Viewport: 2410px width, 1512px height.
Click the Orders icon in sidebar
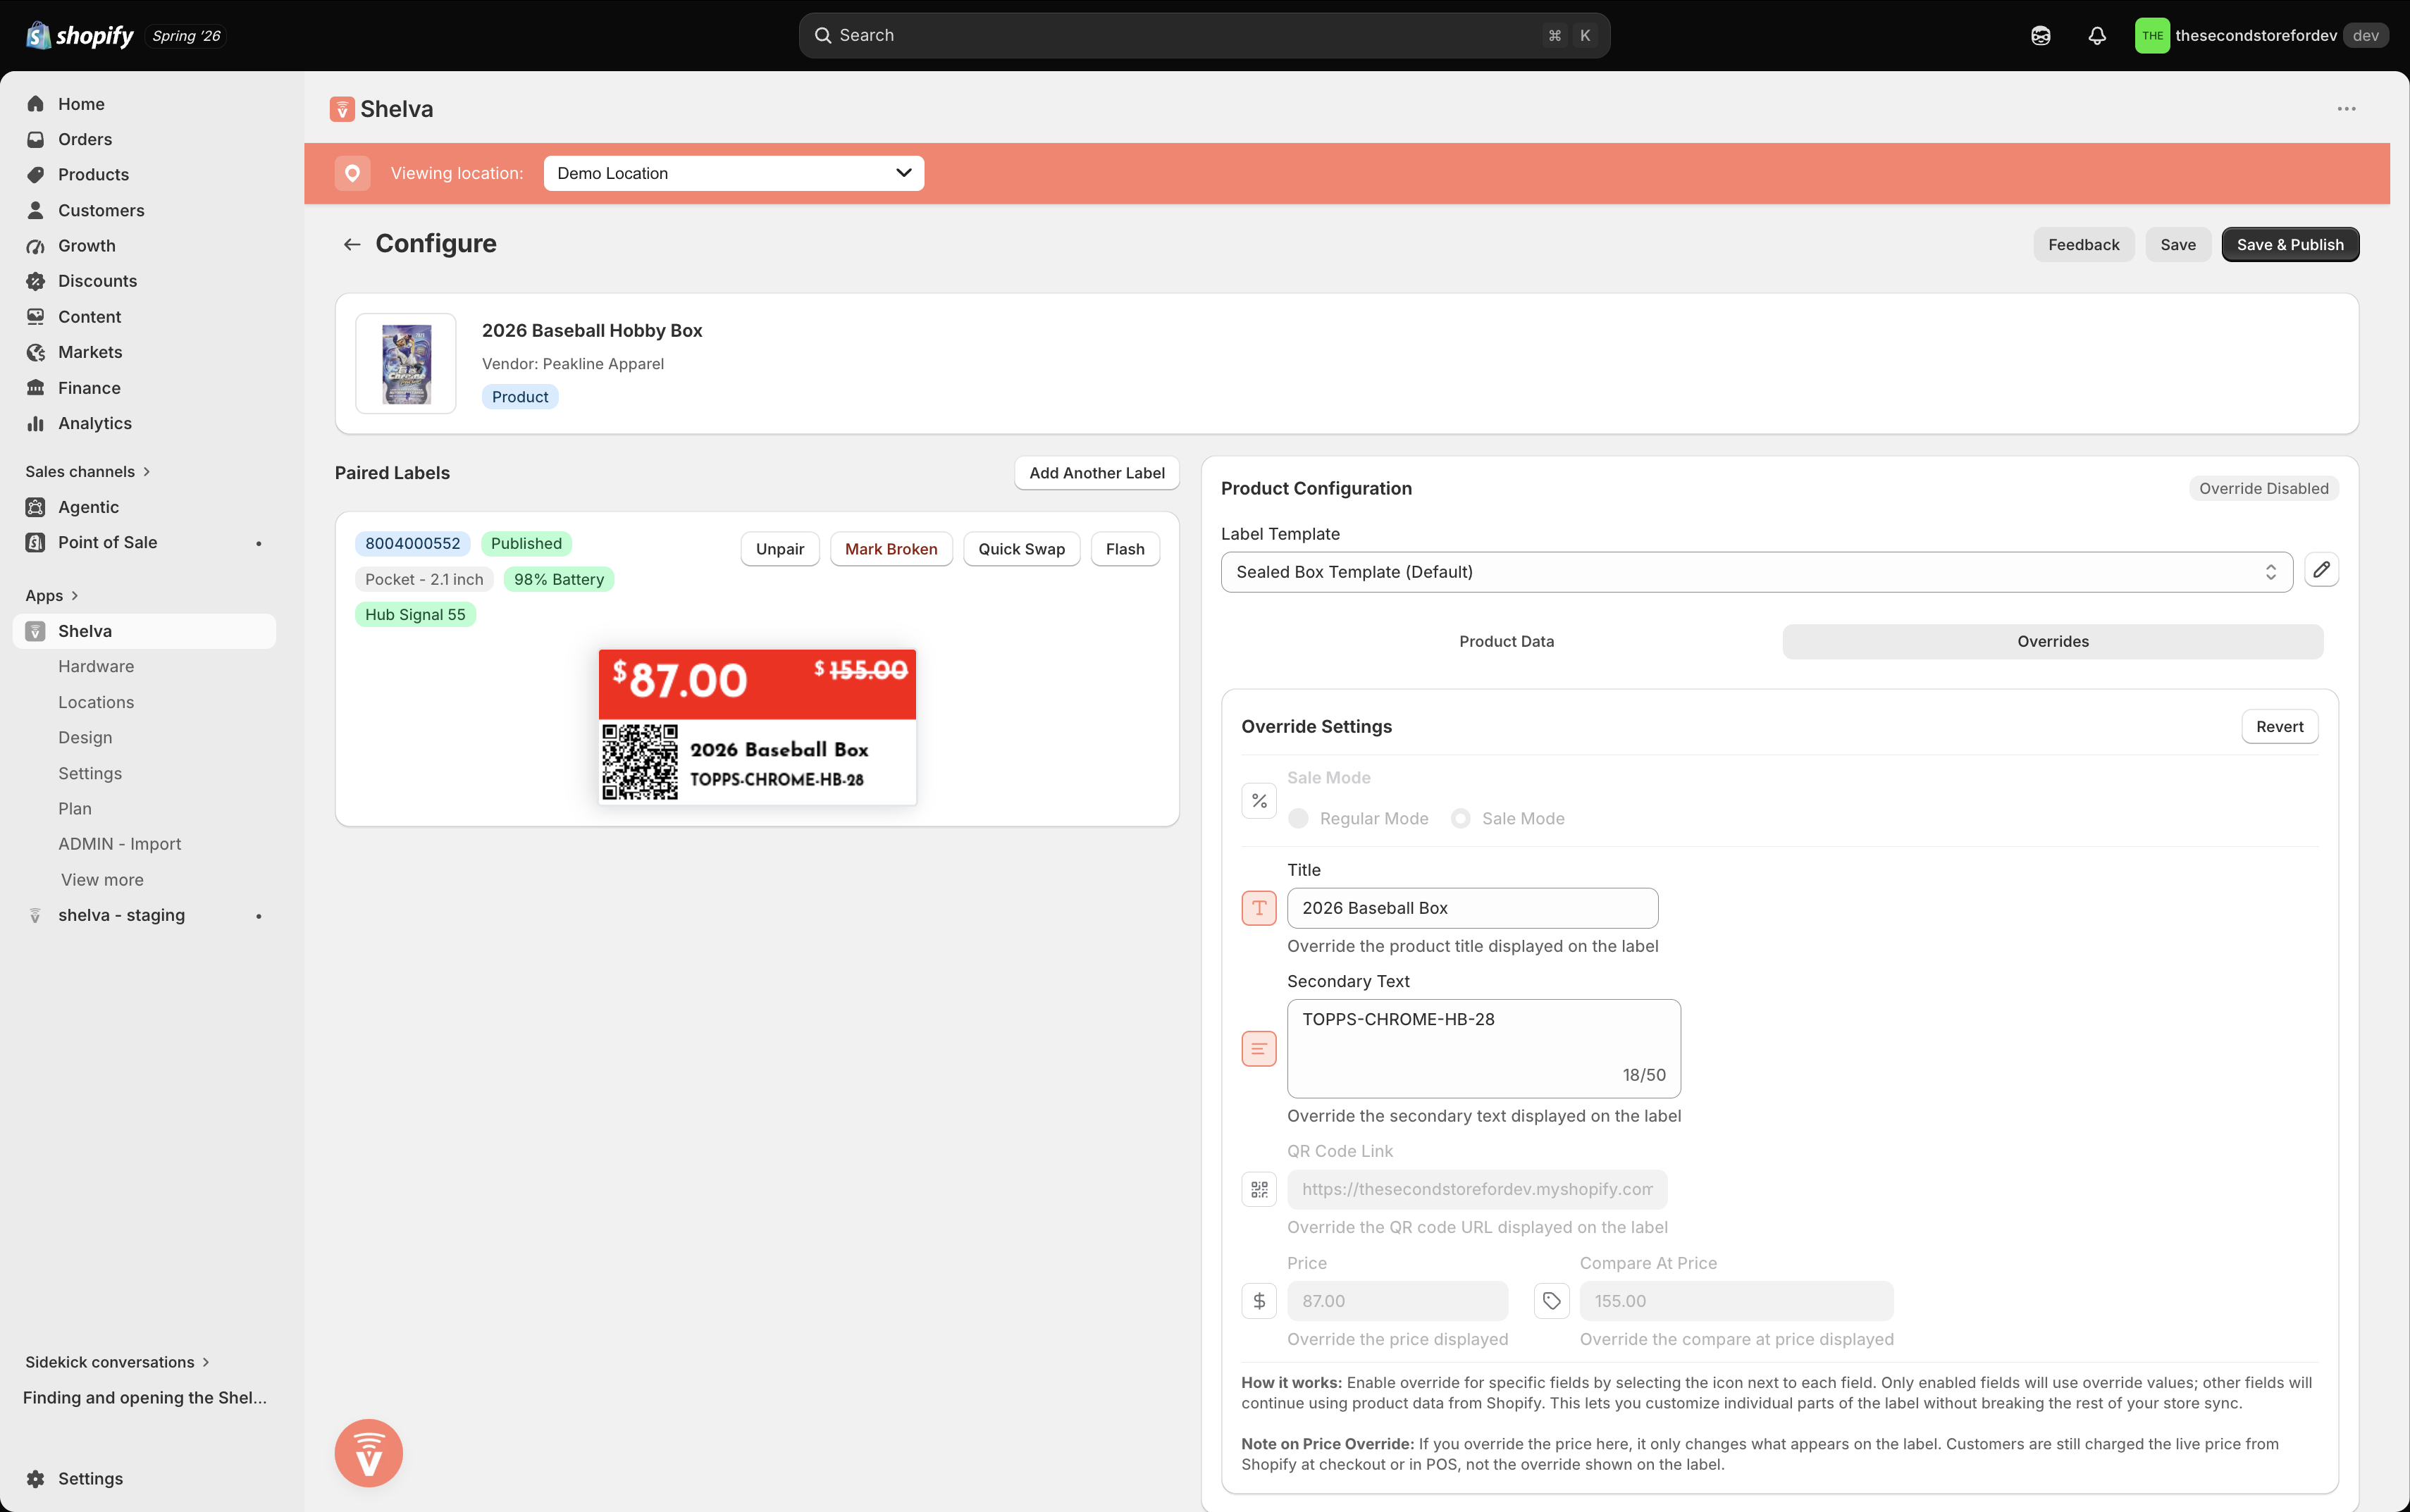[x=36, y=139]
